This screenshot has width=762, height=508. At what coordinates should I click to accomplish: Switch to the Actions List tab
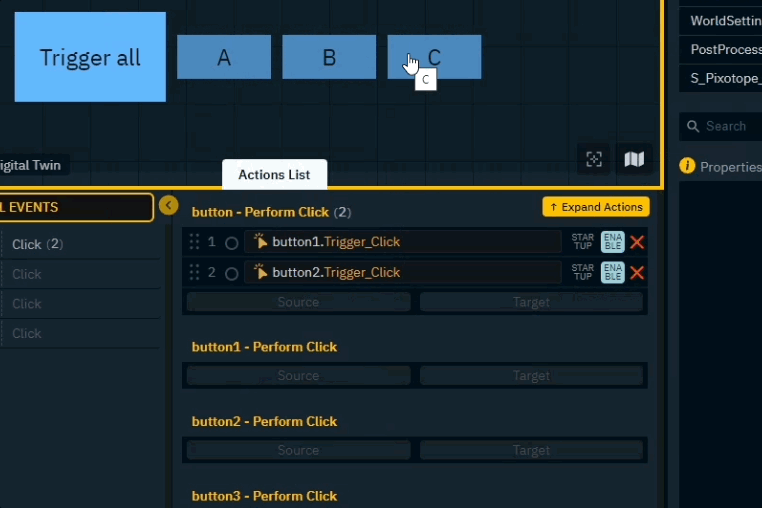click(274, 174)
